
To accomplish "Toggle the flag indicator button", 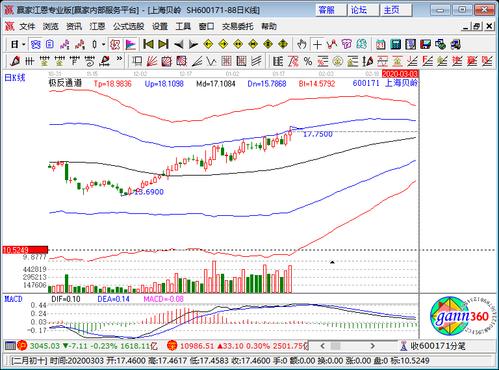I will coord(130,44).
